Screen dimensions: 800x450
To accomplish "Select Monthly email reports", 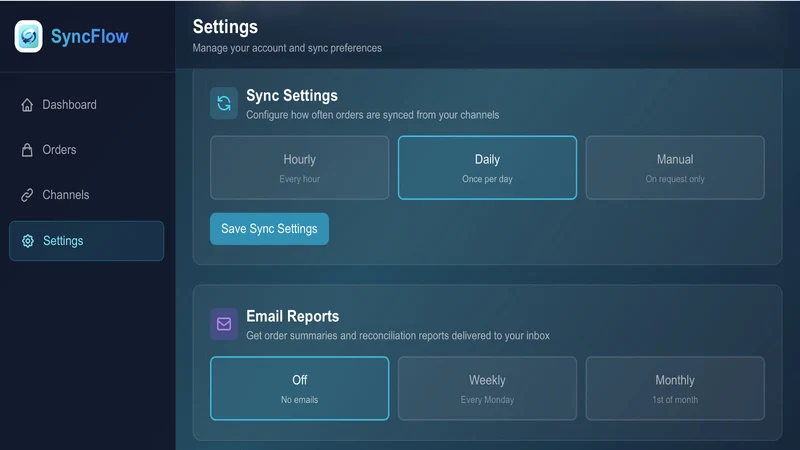I will click(675, 388).
